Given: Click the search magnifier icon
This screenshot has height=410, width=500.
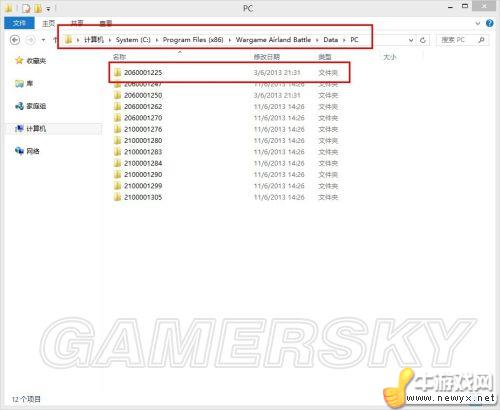Looking at the screenshot, I should tap(481, 40).
